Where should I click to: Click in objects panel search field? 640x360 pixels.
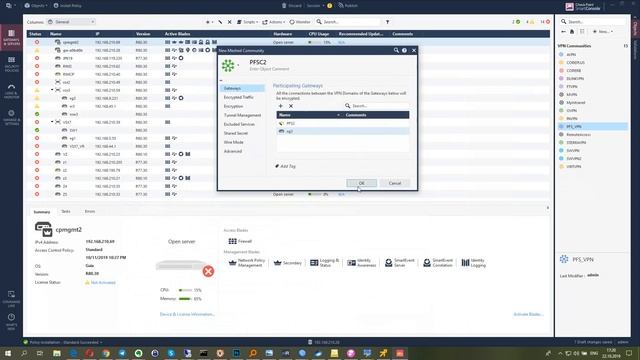click(593, 22)
